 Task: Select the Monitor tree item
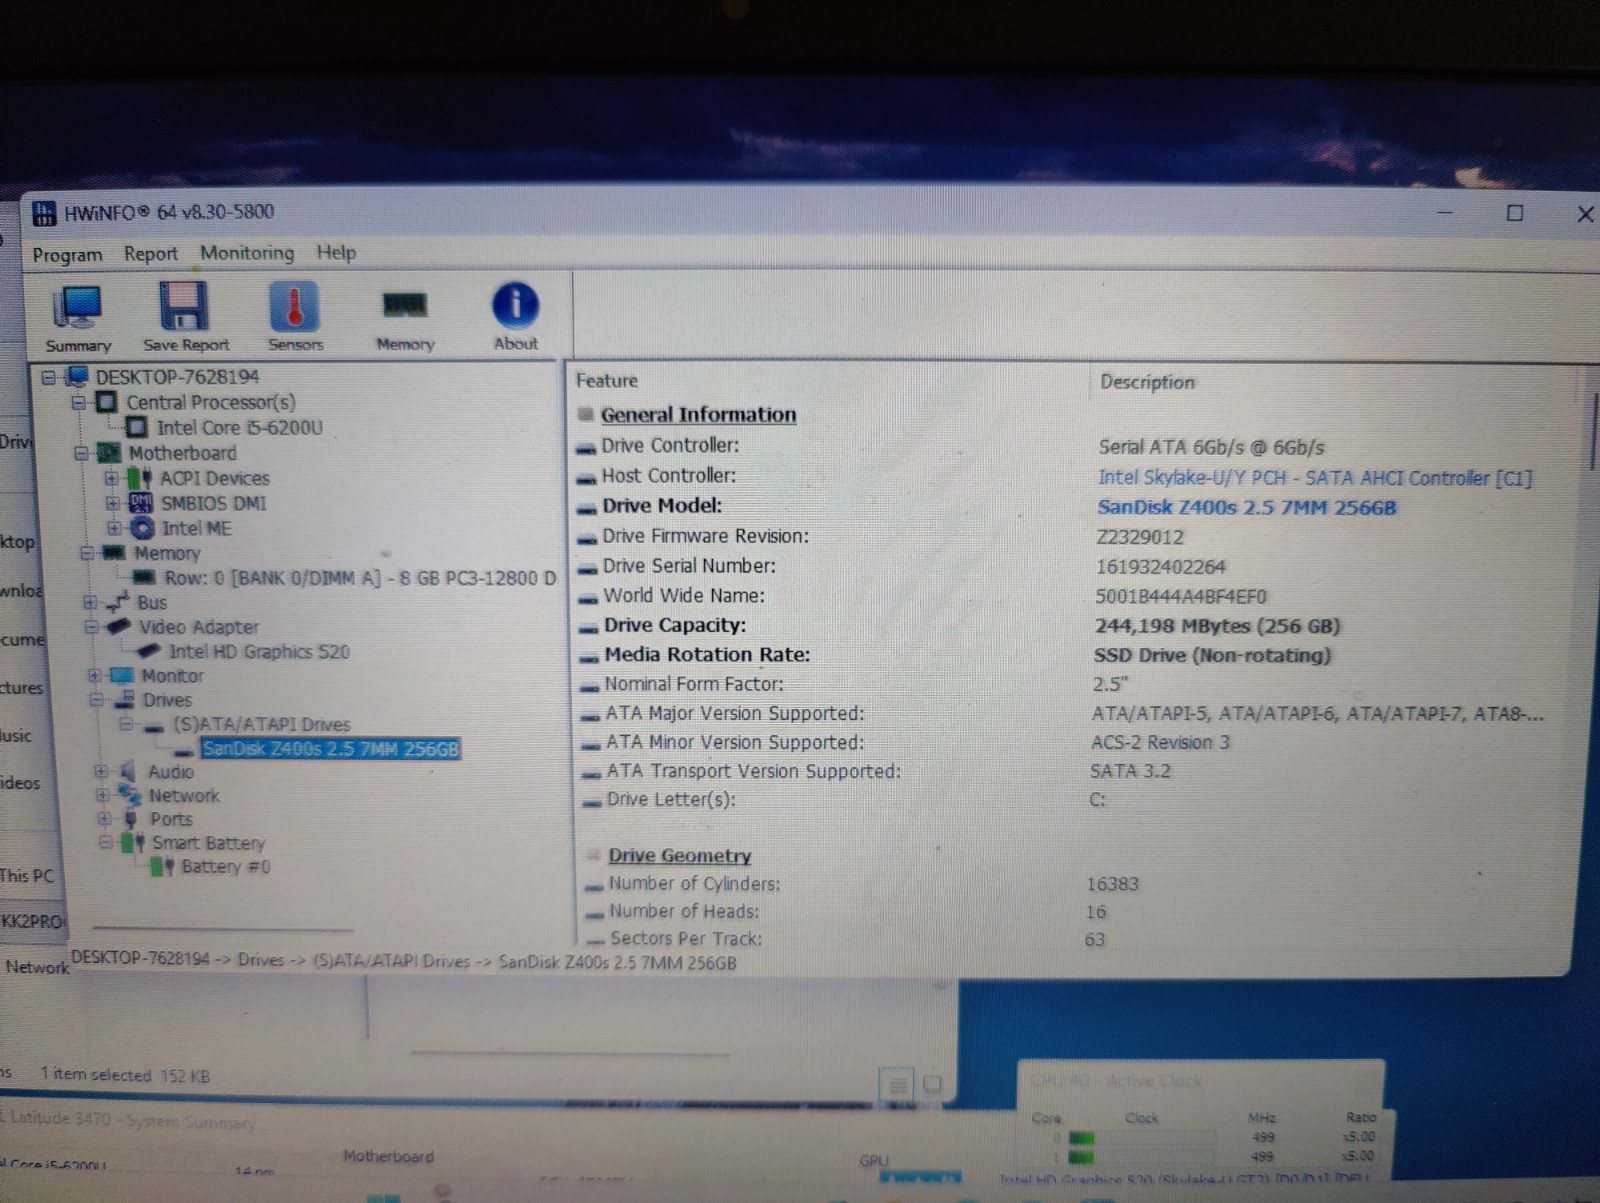[x=172, y=676]
